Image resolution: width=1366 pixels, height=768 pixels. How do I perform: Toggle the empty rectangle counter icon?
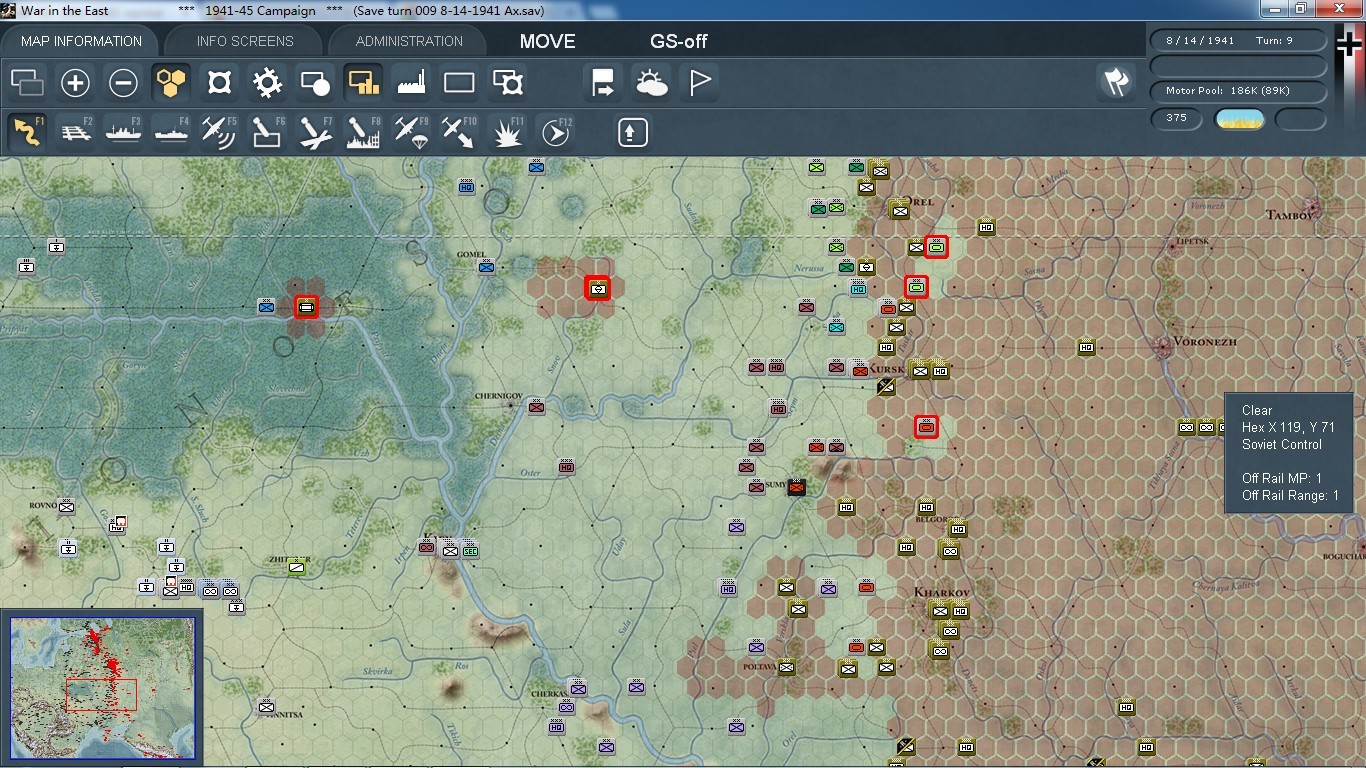point(459,83)
